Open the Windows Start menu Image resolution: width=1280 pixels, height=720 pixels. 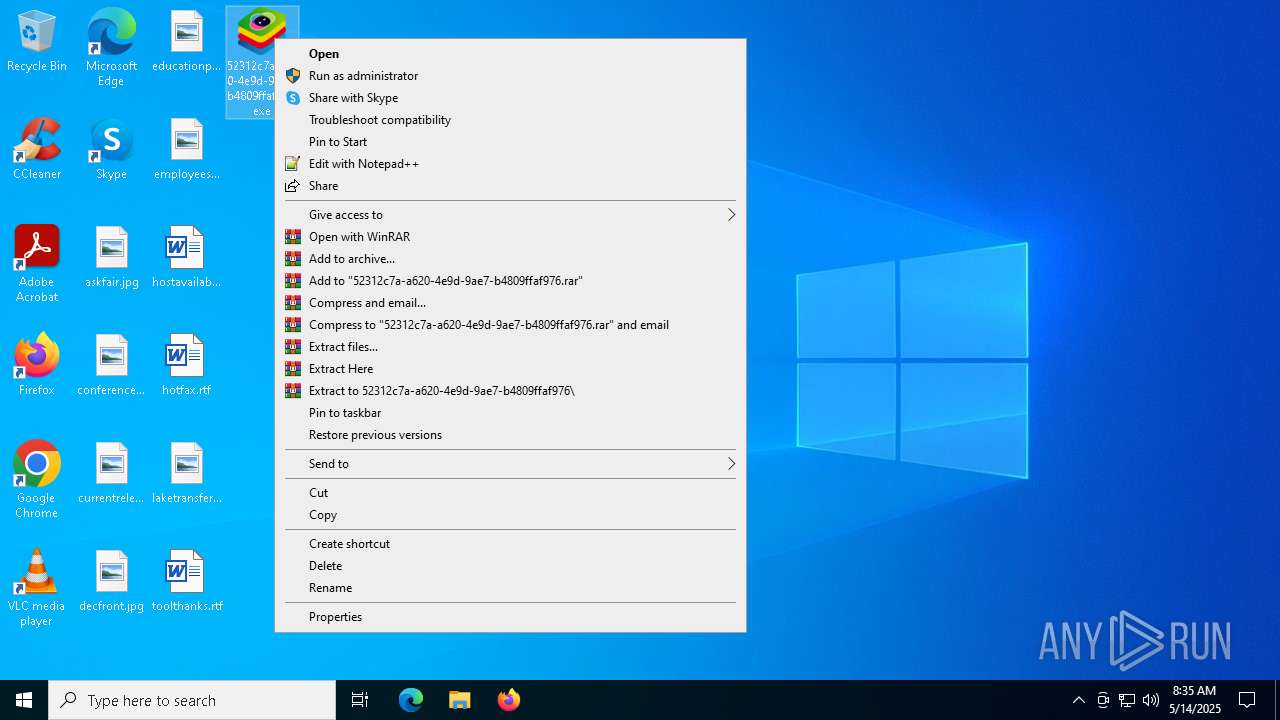tap(24, 700)
